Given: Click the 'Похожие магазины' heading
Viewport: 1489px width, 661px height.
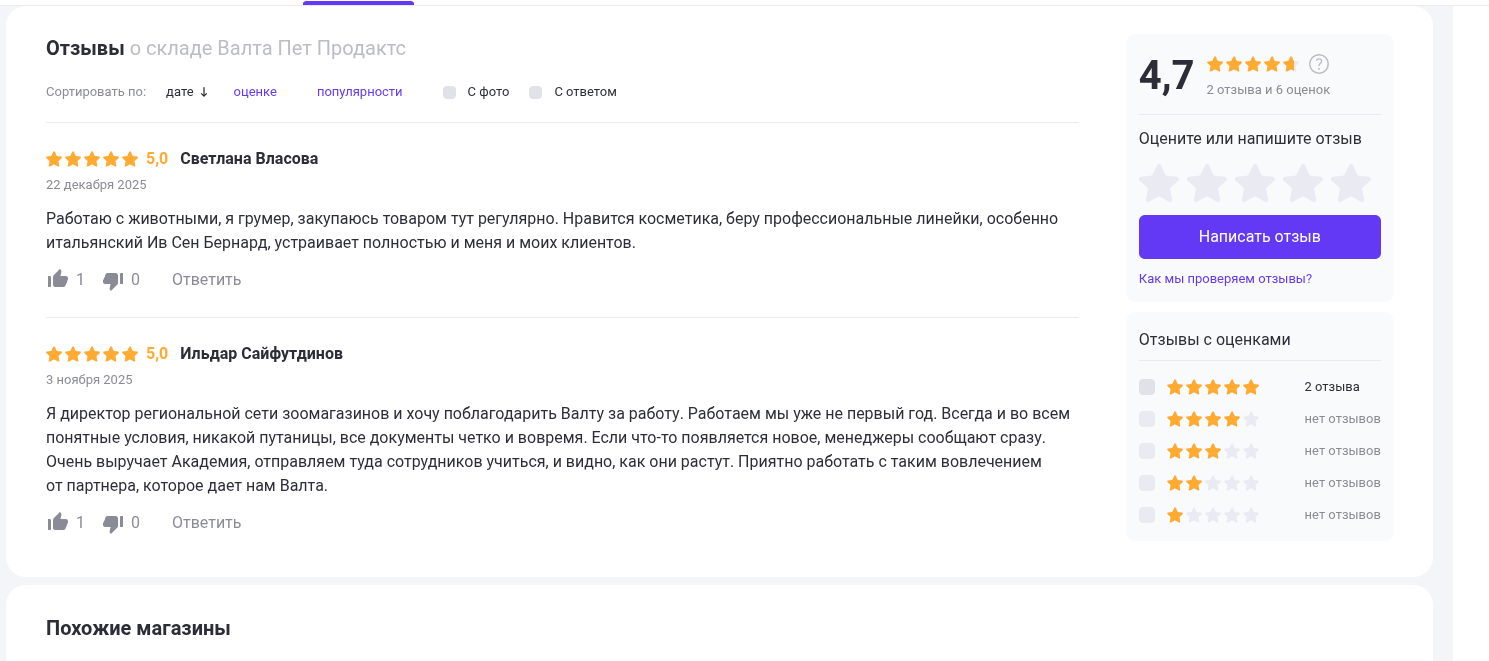Looking at the screenshot, I should (x=138, y=629).
